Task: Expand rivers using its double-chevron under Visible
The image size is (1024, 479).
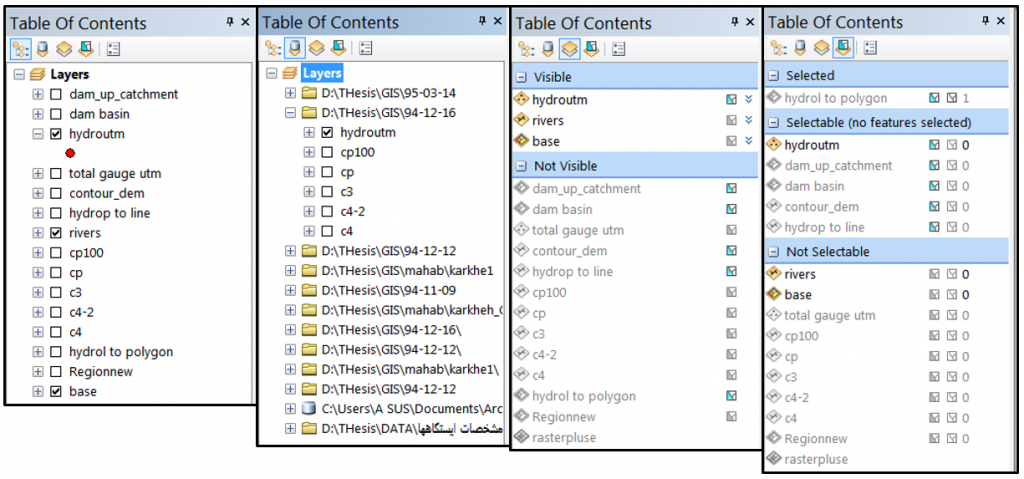Action: click(748, 121)
